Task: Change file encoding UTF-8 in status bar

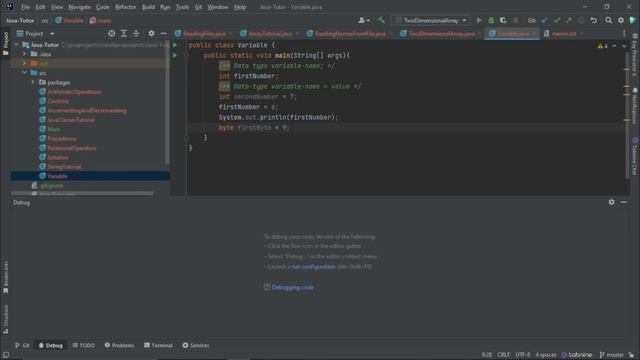Action: click(x=522, y=355)
